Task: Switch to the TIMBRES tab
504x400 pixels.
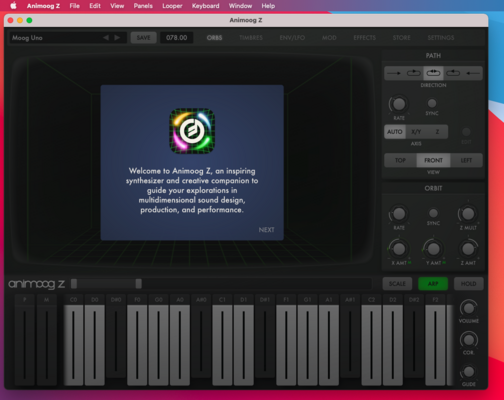Action: point(251,38)
